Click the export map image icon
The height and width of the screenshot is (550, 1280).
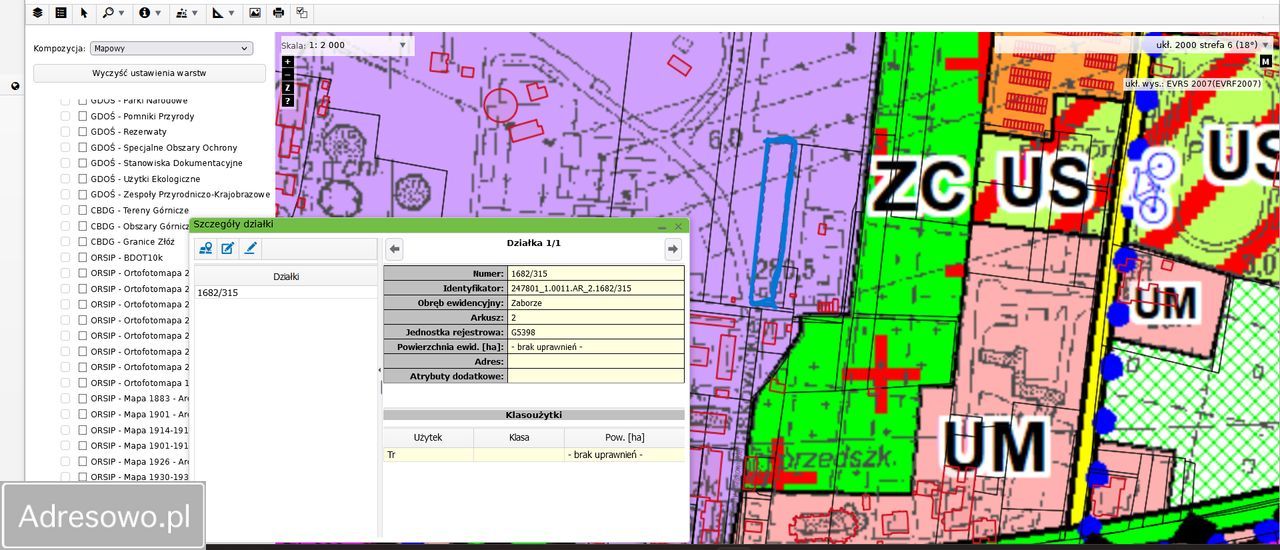tap(255, 13)
